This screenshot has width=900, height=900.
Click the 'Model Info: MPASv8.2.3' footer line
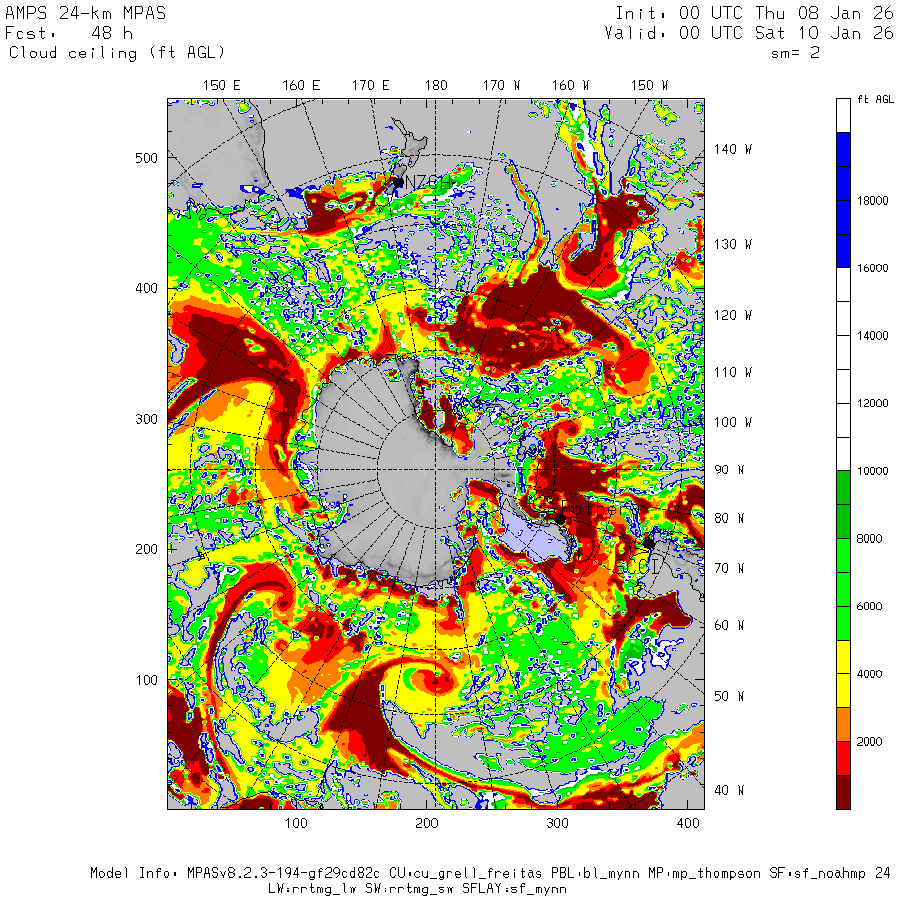pyautogui.click(x=490, y=874)
